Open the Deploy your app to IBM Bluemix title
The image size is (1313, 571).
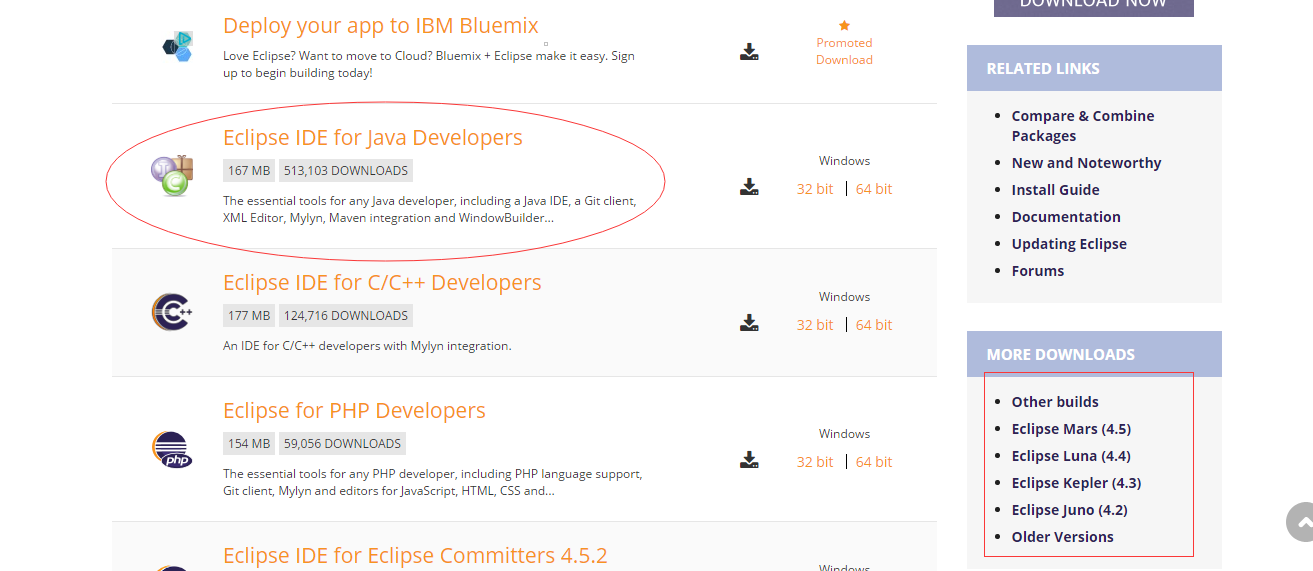(381, 25)
